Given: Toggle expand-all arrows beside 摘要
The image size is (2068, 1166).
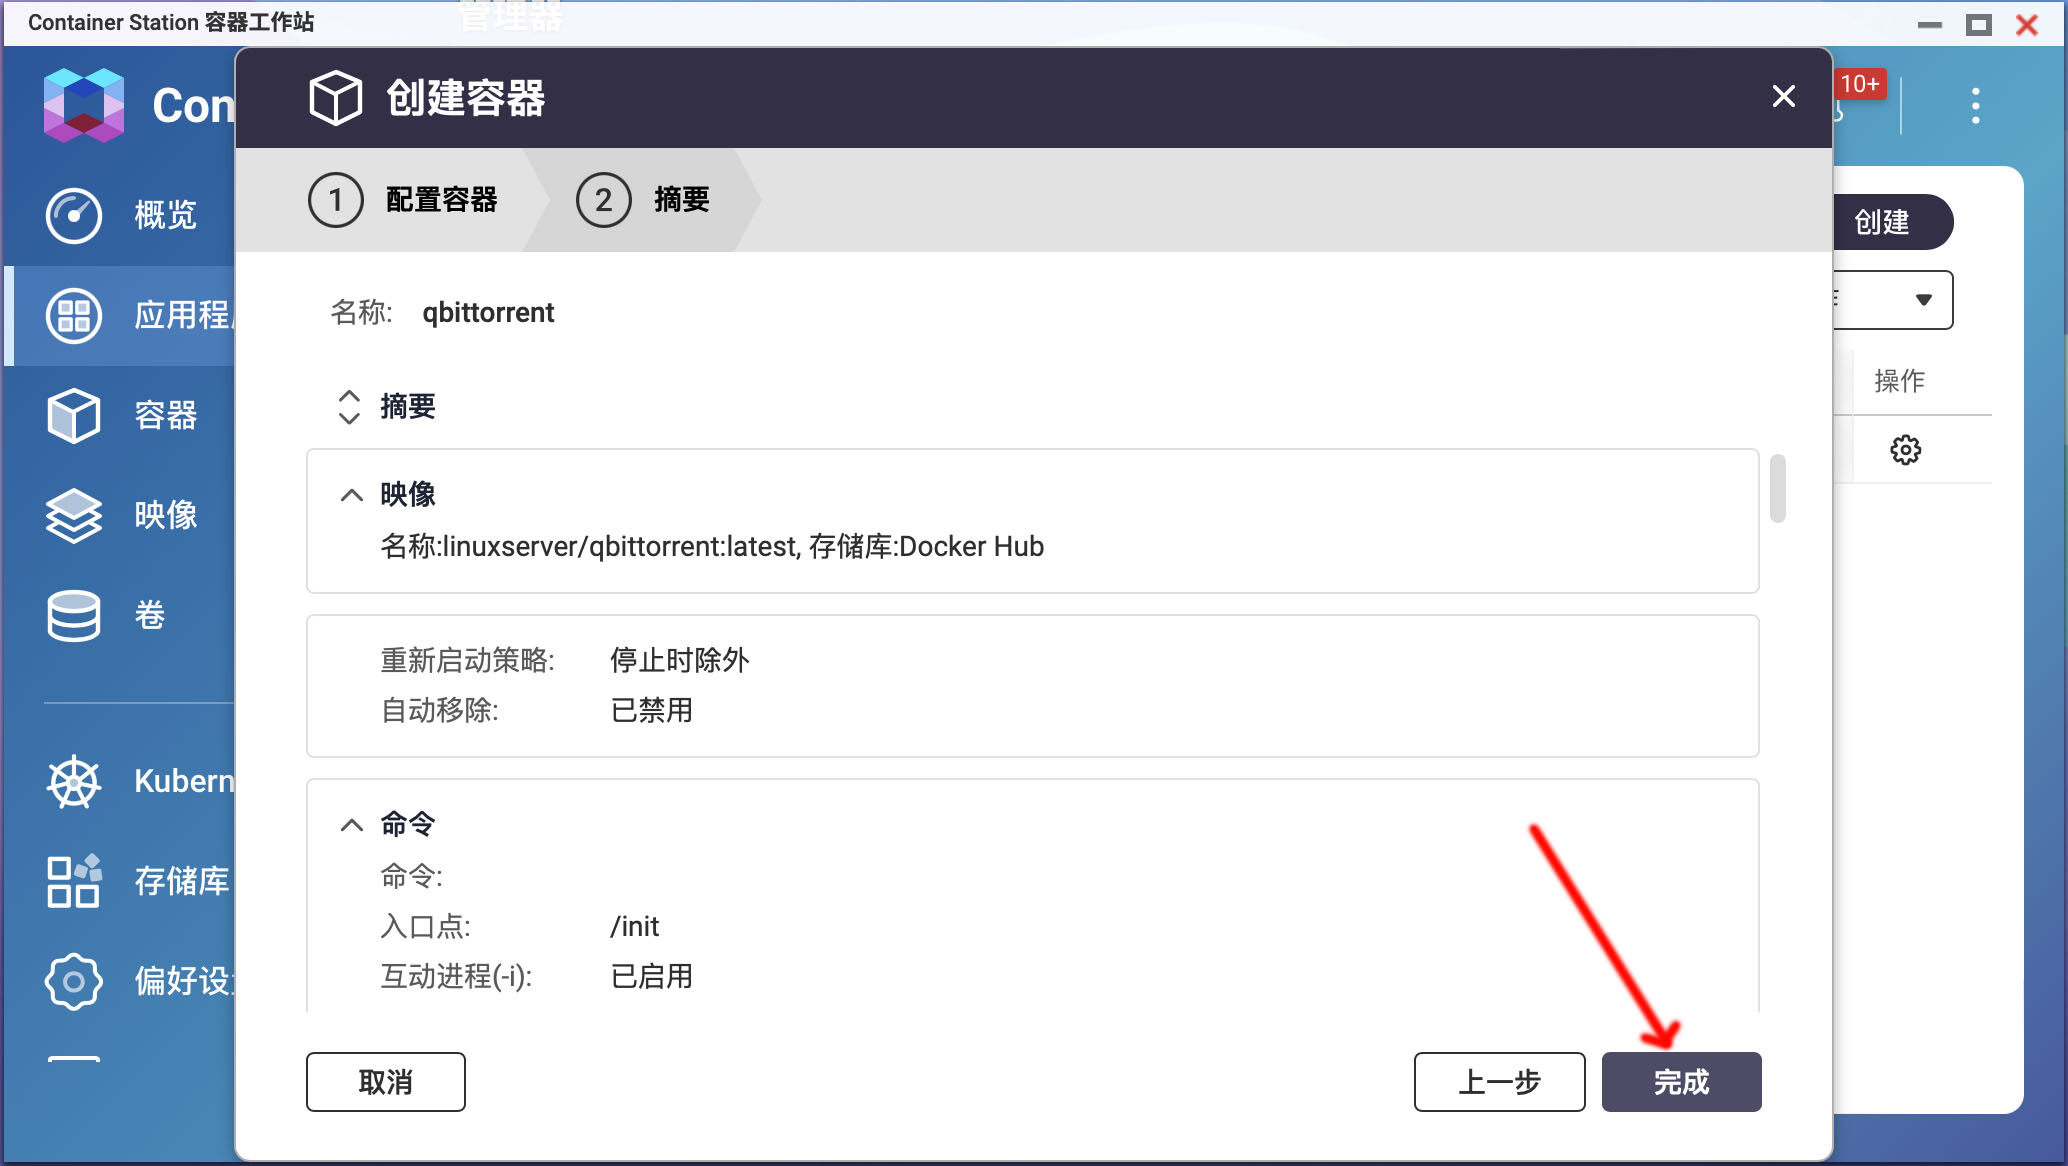Looking at the screenshot, I should tap(349, 407).
